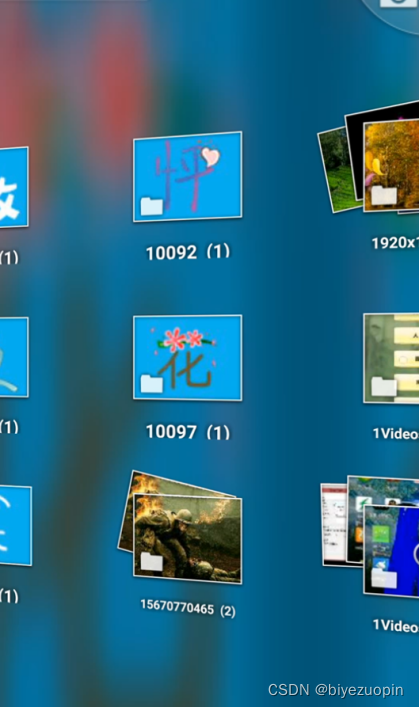The height and width of the screenshot is (708, 419).
Task: Open the 10097 album with flower drawing
Action: [187, 358]
